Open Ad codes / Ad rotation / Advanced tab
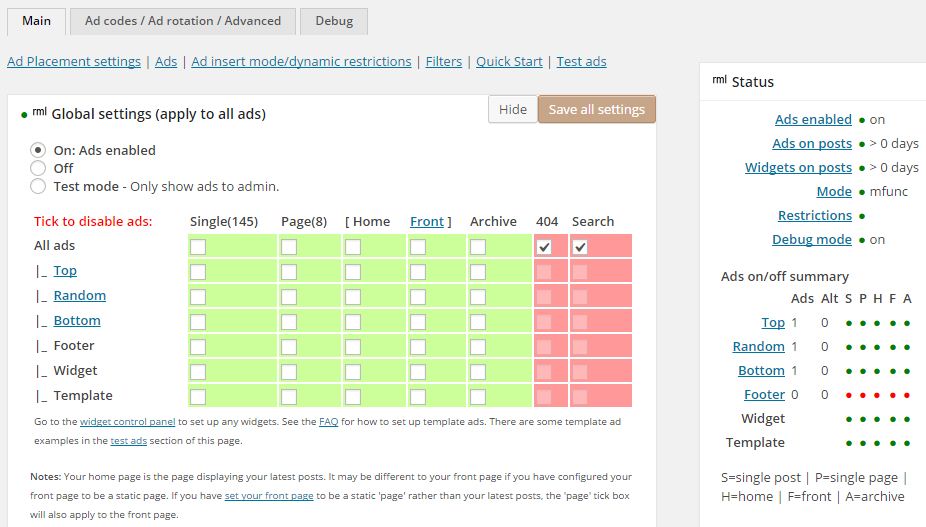The width and height of the screenshot is (926, 527). 182,21
